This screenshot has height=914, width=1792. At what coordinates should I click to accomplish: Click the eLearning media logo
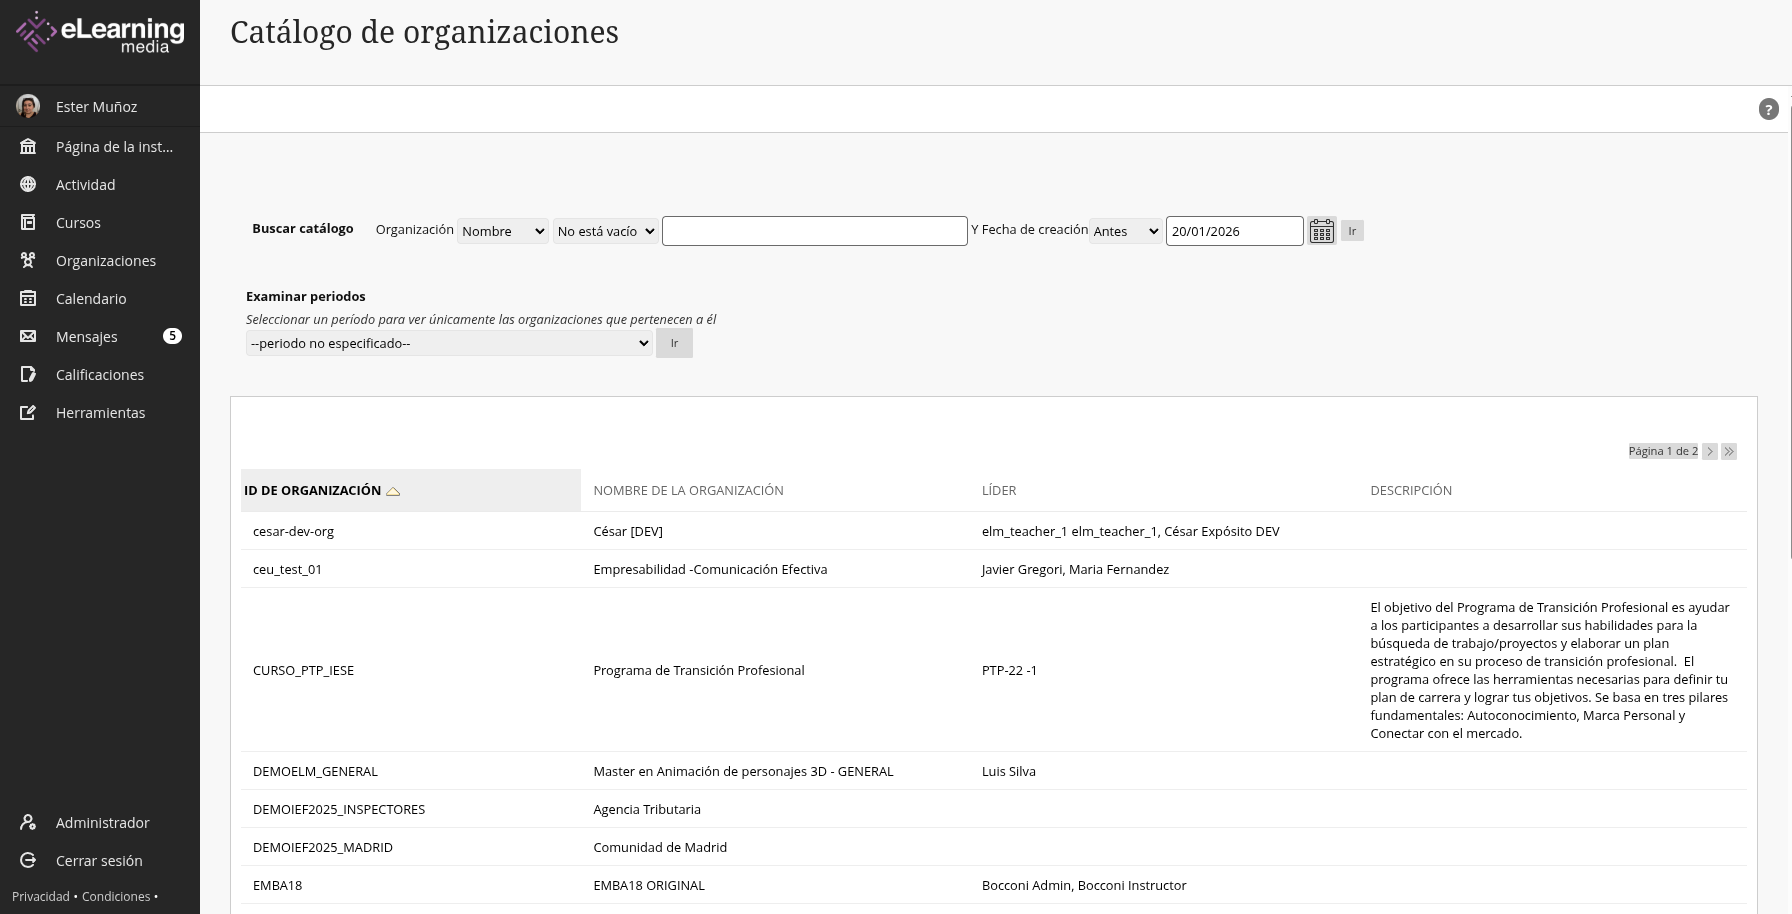(100, 32)
